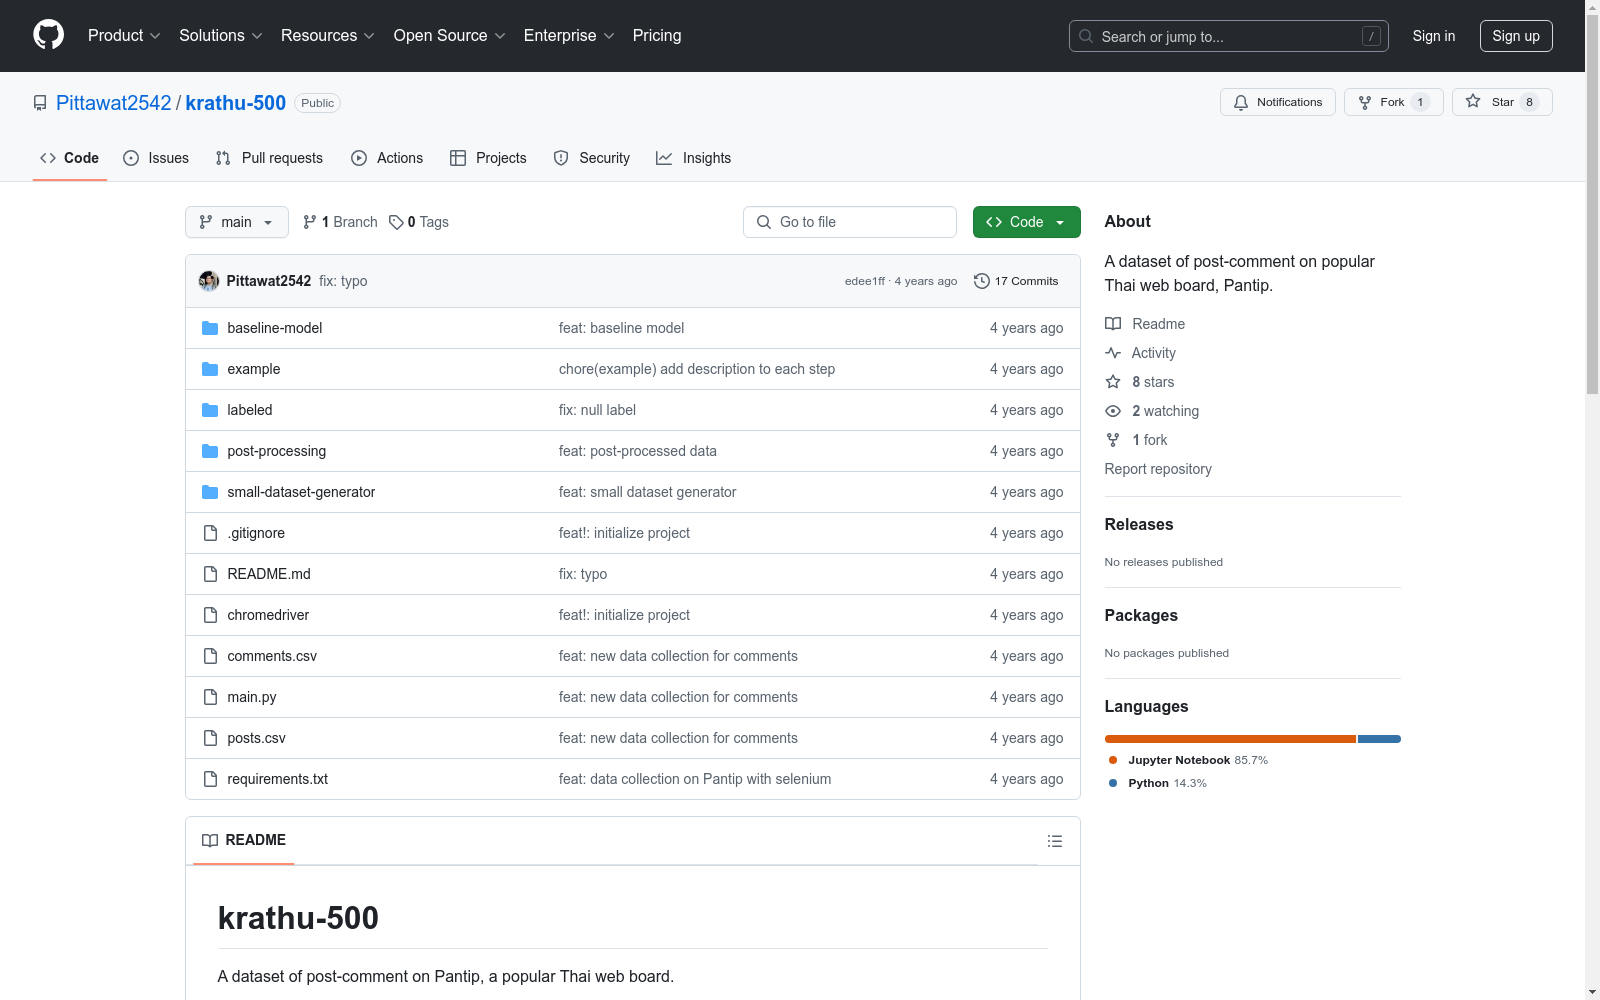Image resolution: width=1600 pixels, height=1000 pixels.
Task: Click the small-dataset-generator folder icon
Action: [x=210, y=492]
